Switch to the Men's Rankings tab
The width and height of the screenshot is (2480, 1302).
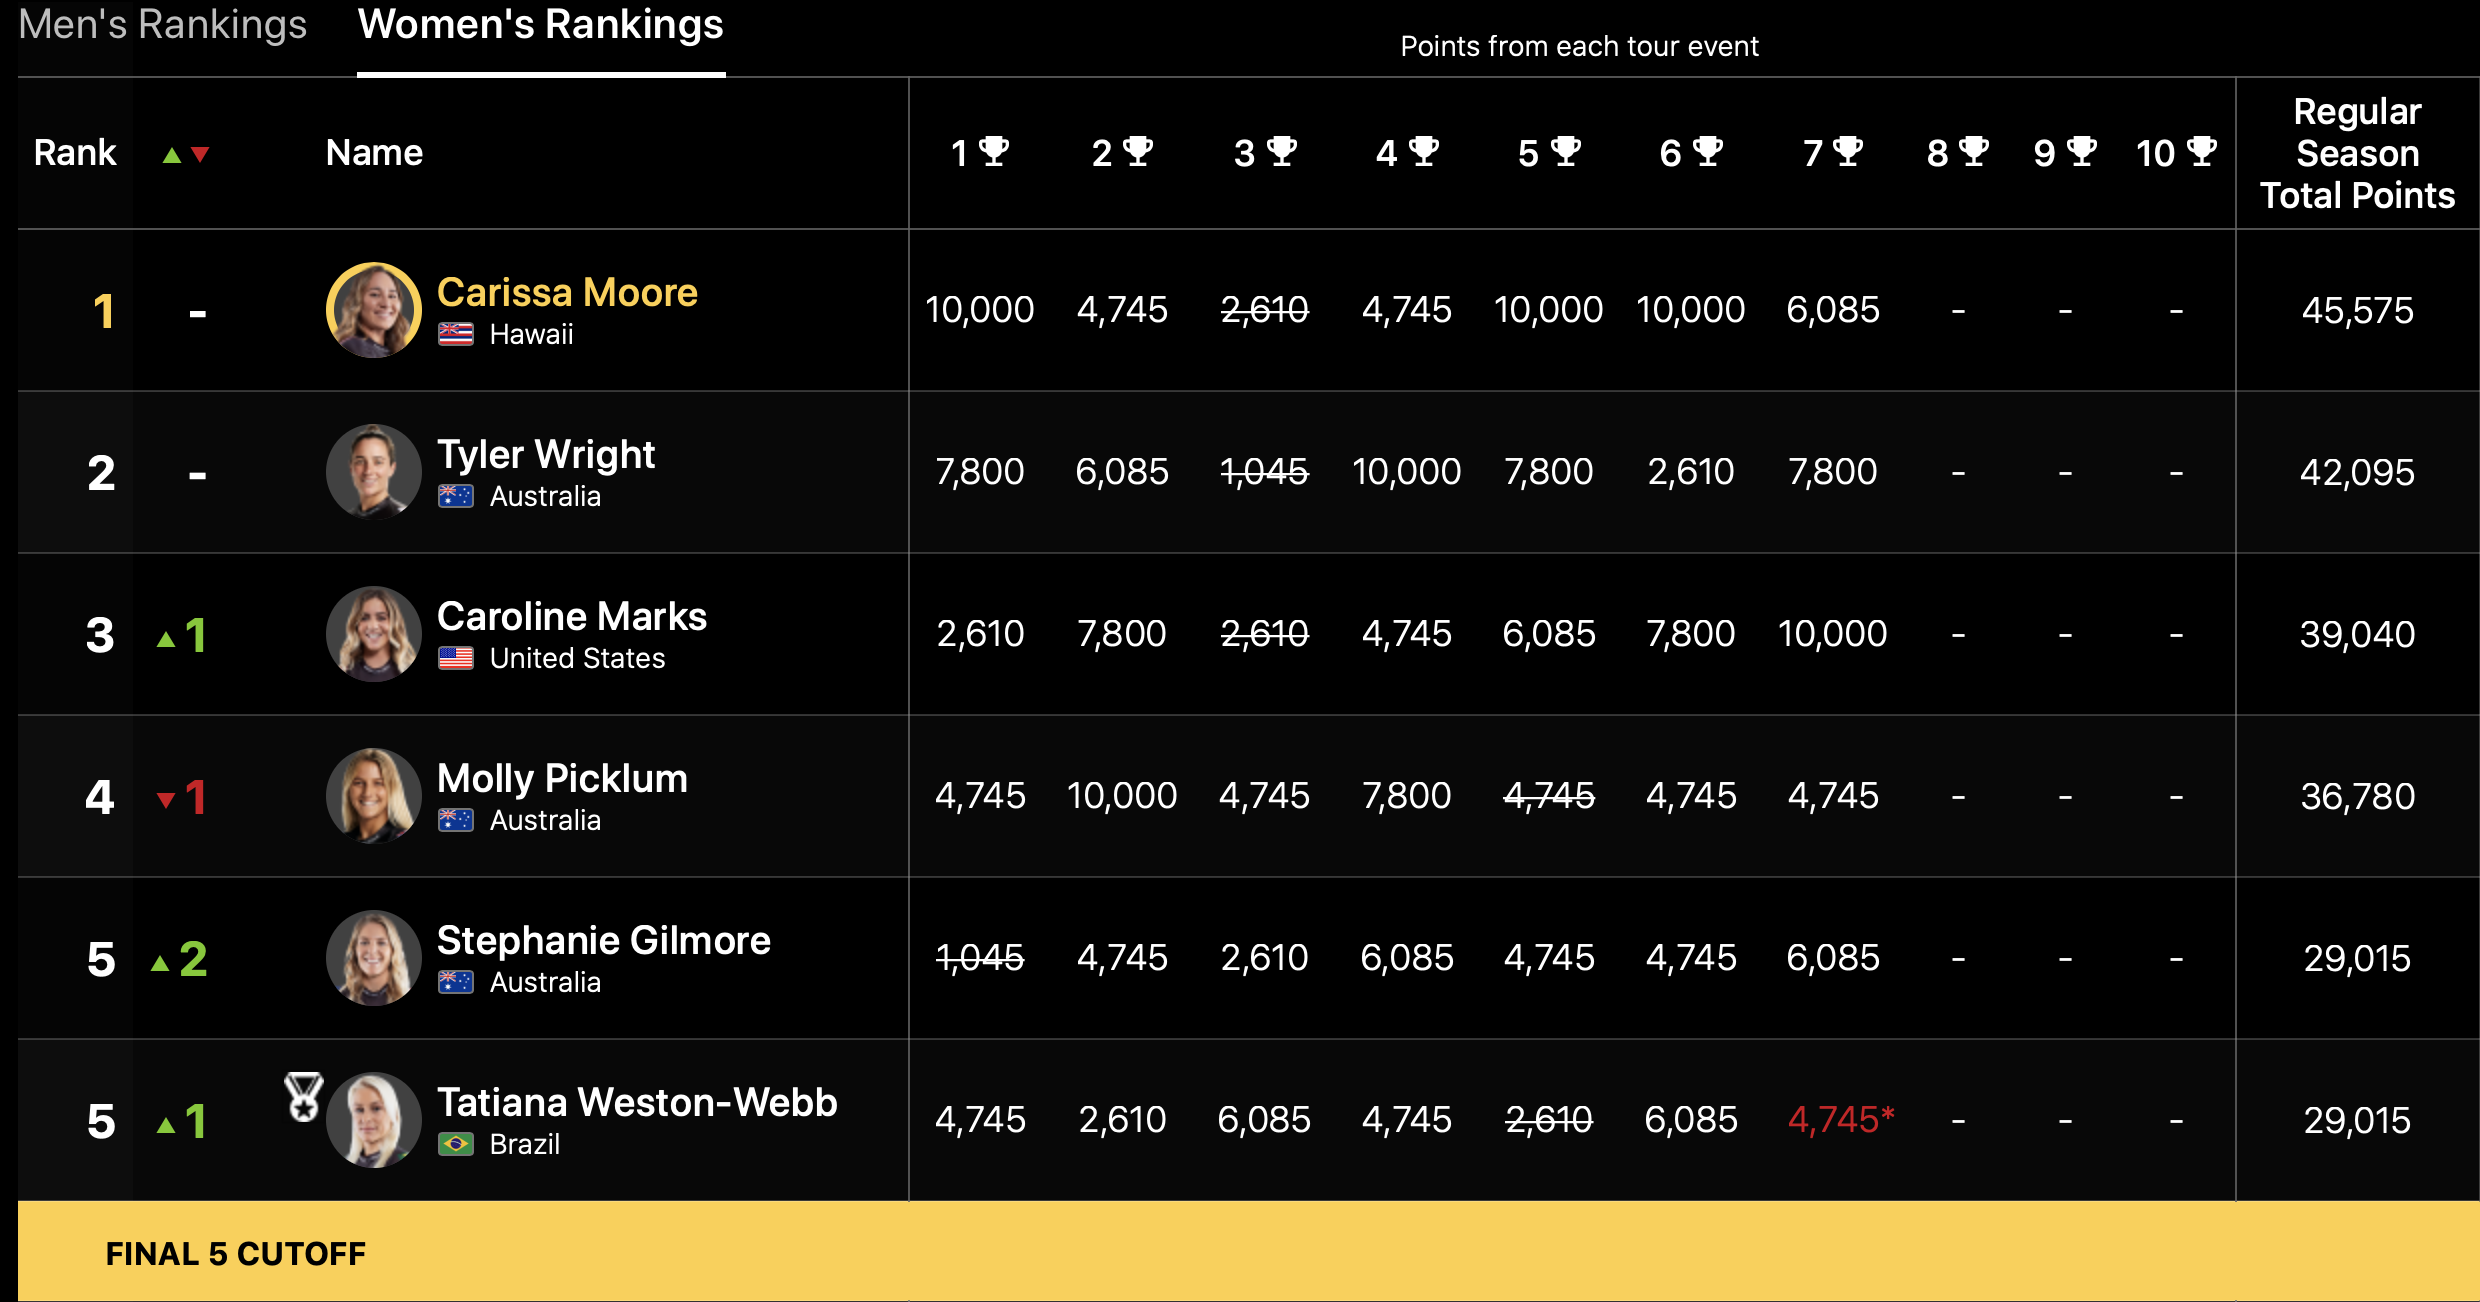coord(163,25)
